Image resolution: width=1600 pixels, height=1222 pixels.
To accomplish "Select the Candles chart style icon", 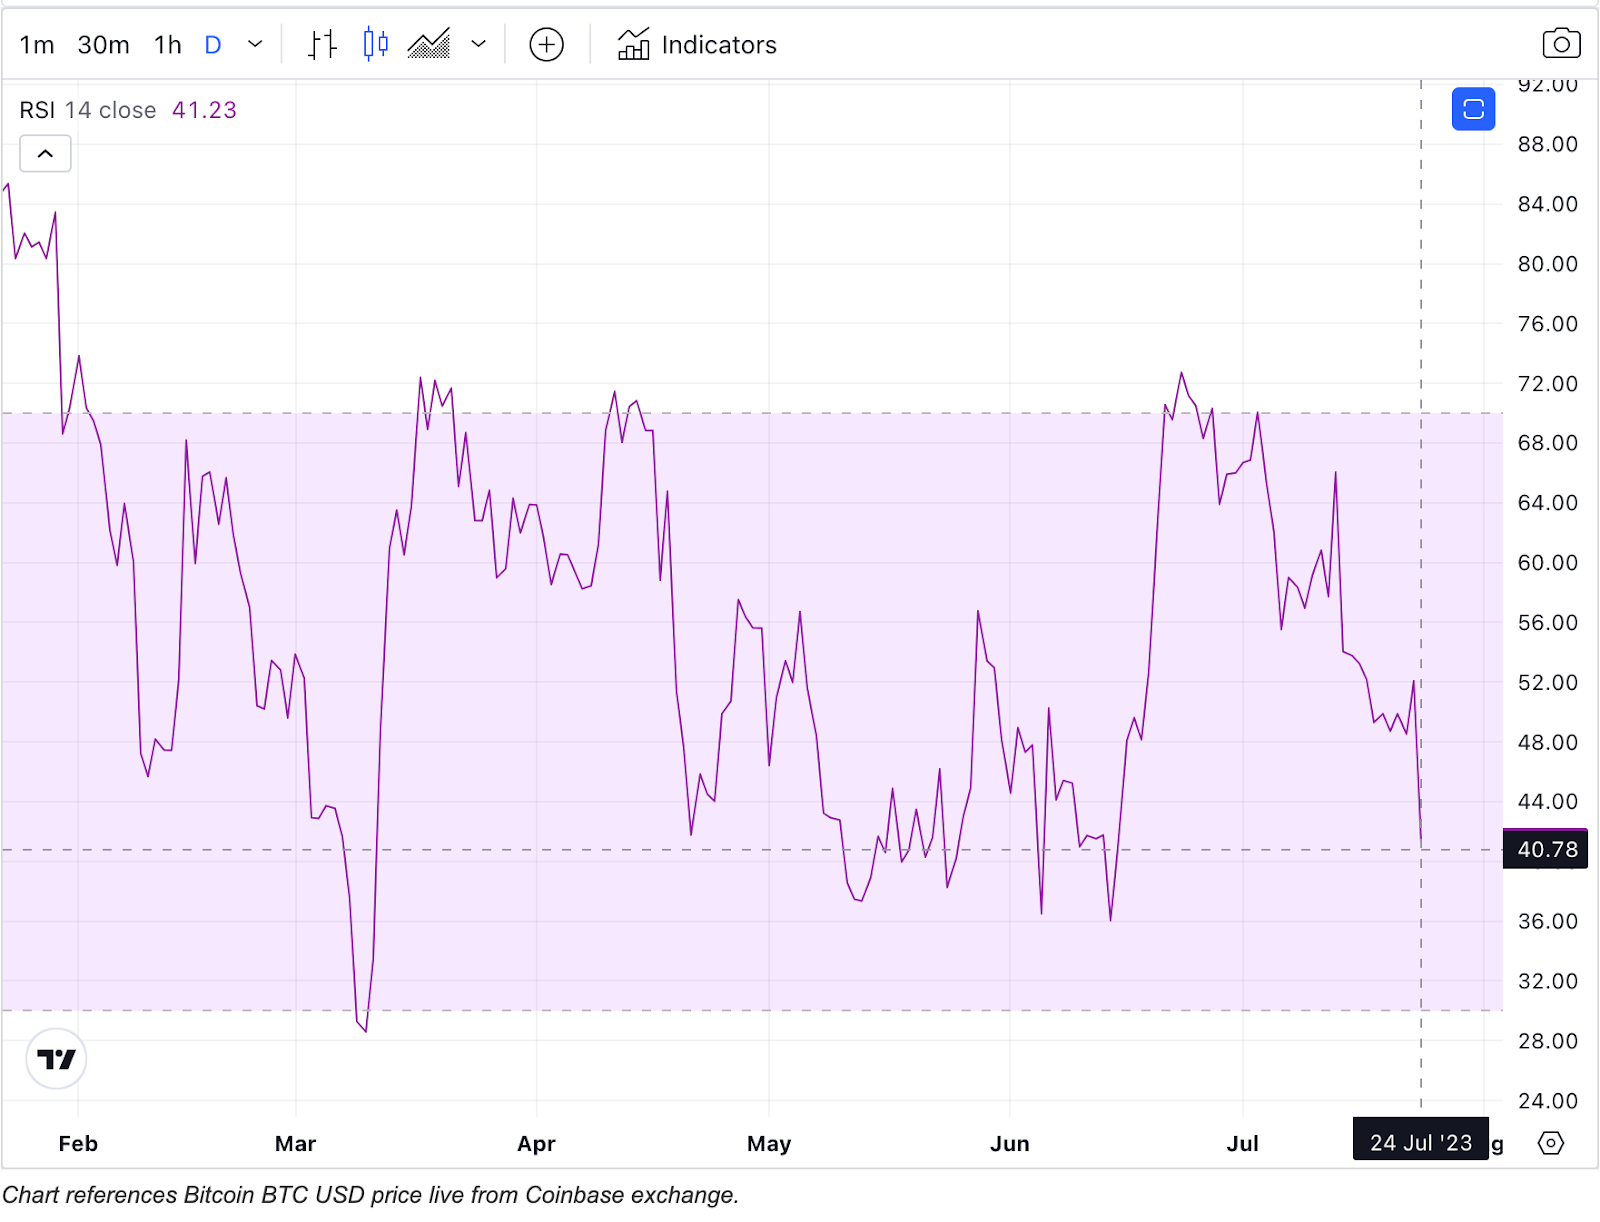I will (376, 45).
